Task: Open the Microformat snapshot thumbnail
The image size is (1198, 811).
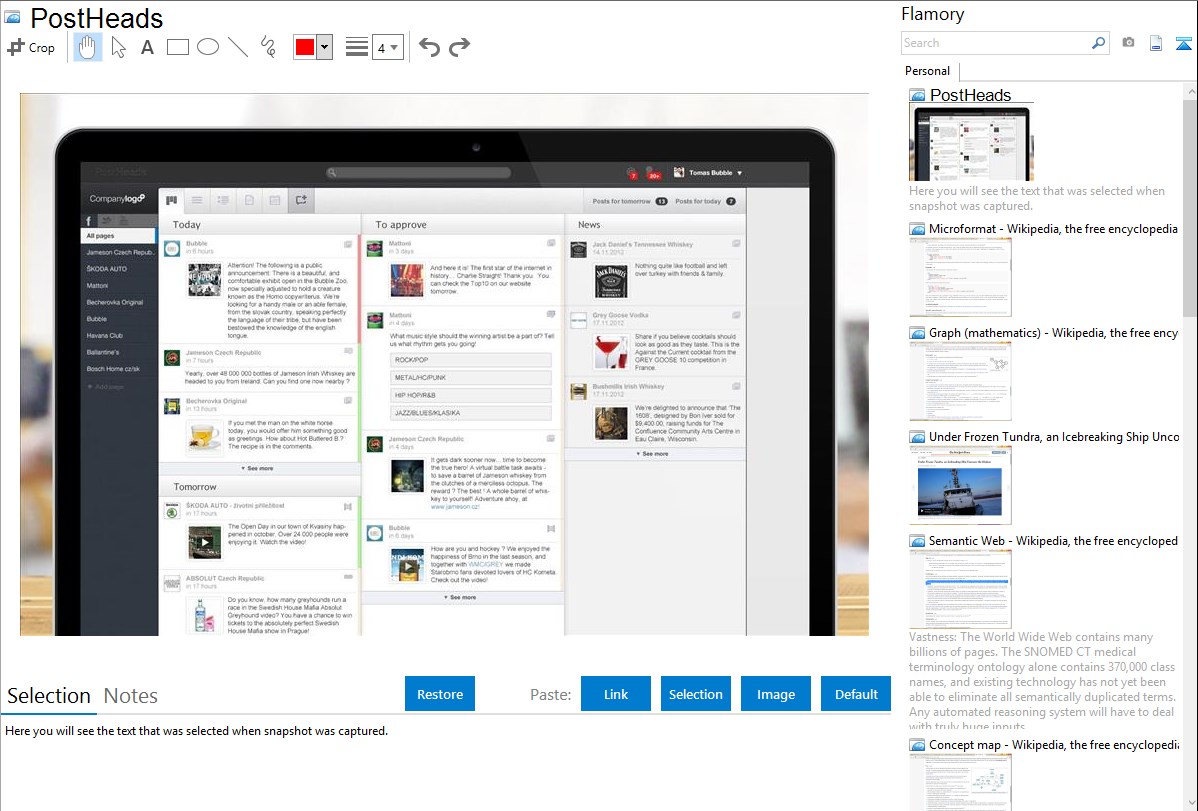Action: coord(960,277)
